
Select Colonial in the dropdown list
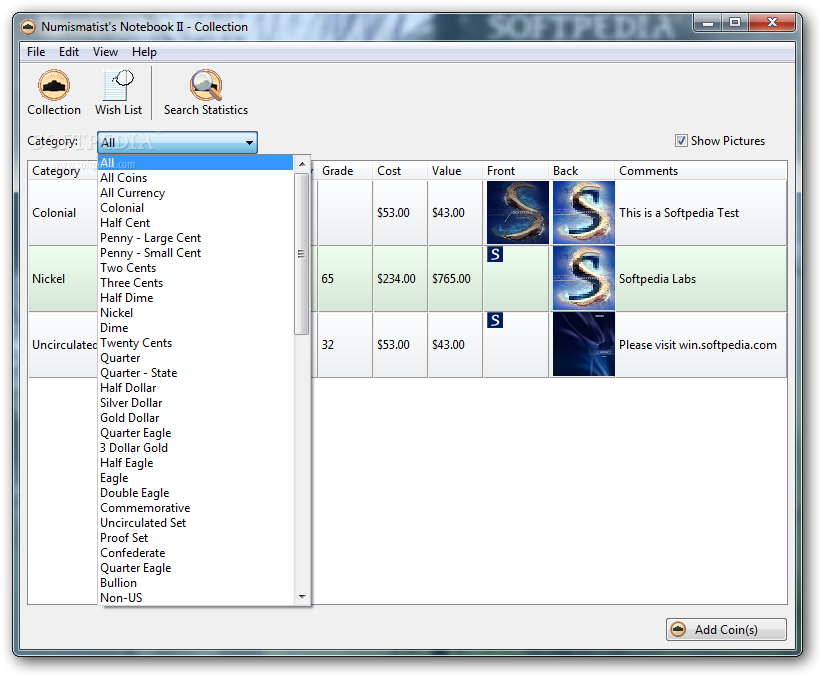click(195, 208)
